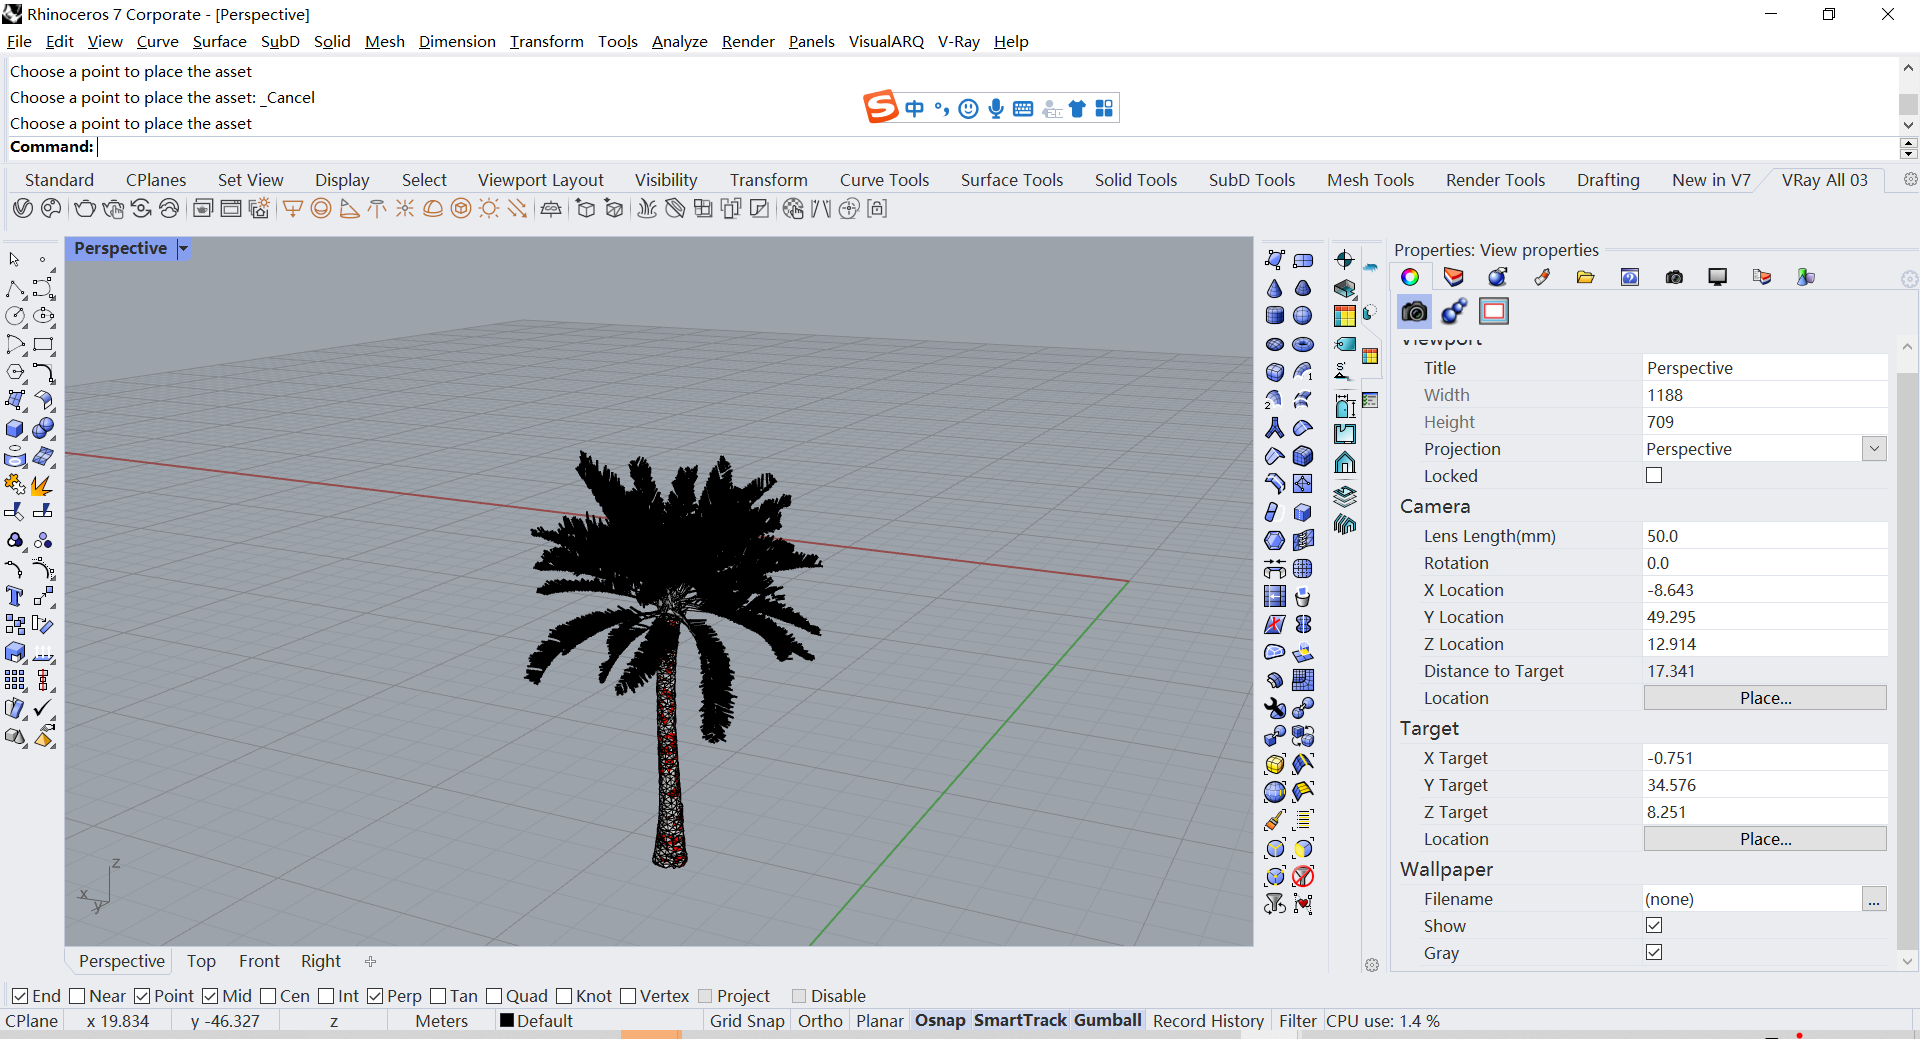
Task: Switch to the Surface Tools toolbar tab
Action: [1011, 180]
